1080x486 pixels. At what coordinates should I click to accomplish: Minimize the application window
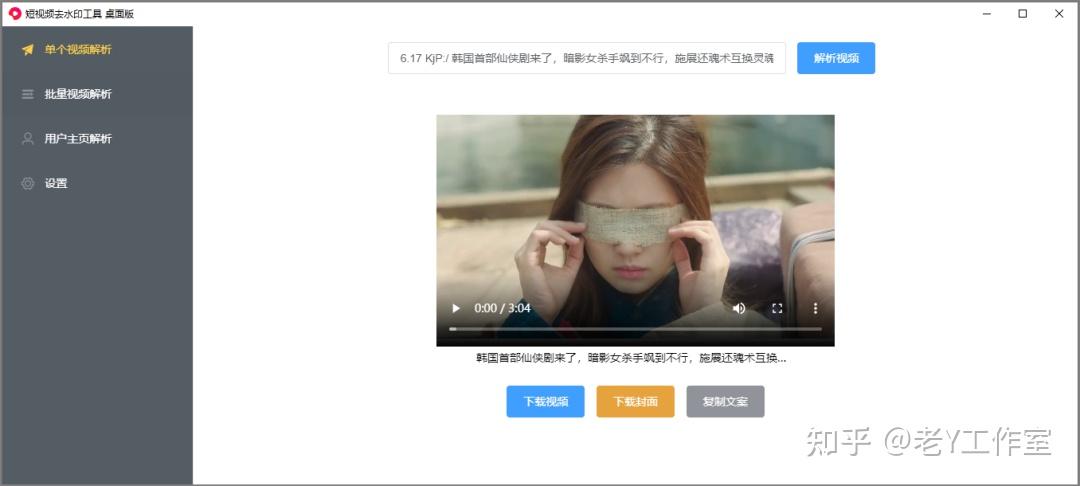click(x=987, y=13)
